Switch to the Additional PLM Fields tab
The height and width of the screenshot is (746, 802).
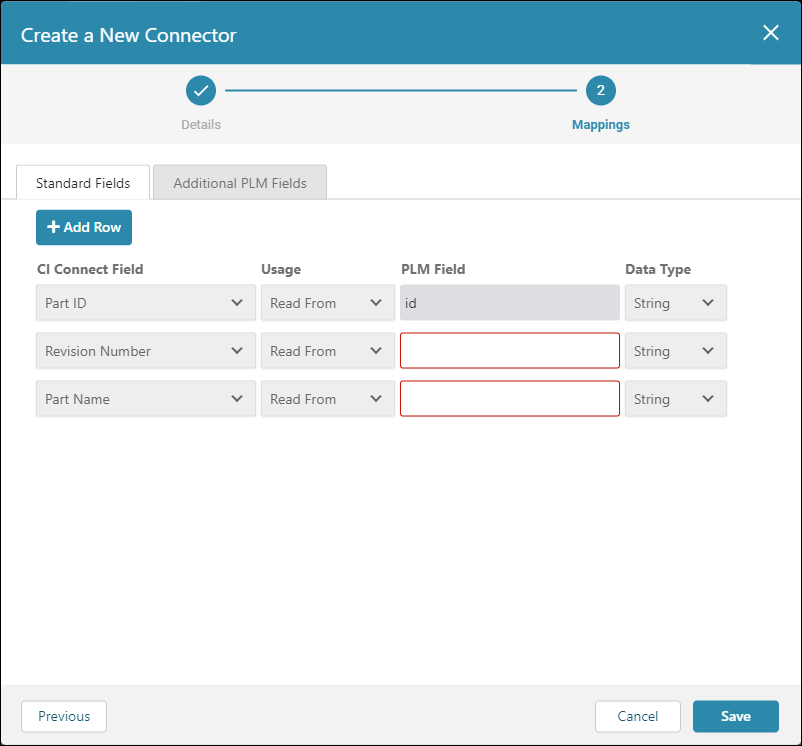[x=240, y=183]
